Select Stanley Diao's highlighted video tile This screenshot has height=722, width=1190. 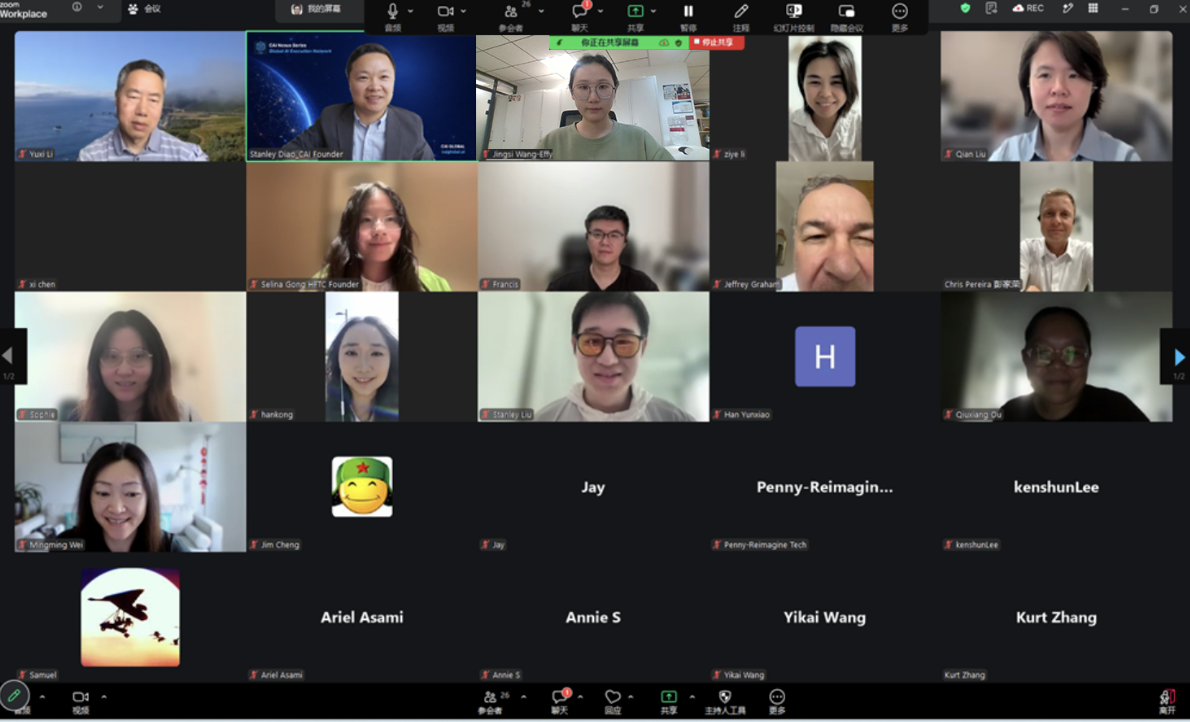point(361,96)
